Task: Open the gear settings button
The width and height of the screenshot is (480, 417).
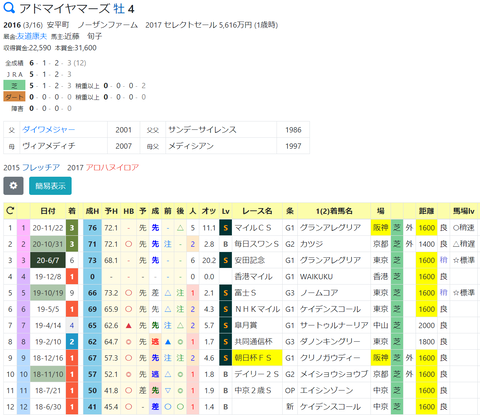Action: (13, 186)
